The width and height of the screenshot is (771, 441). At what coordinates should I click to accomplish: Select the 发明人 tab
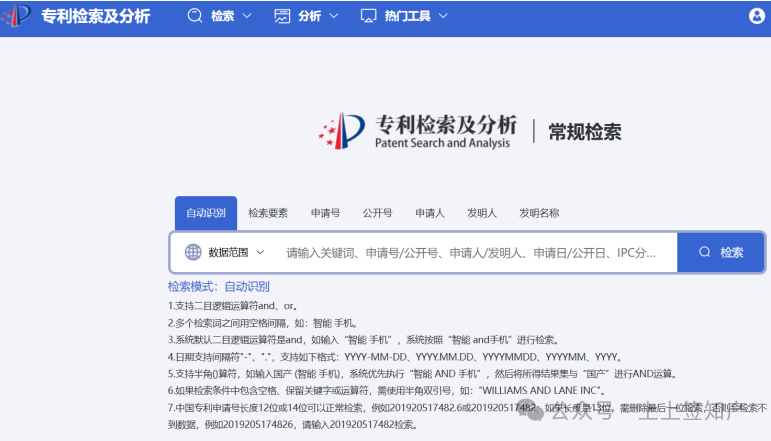[x=482, y=213]
